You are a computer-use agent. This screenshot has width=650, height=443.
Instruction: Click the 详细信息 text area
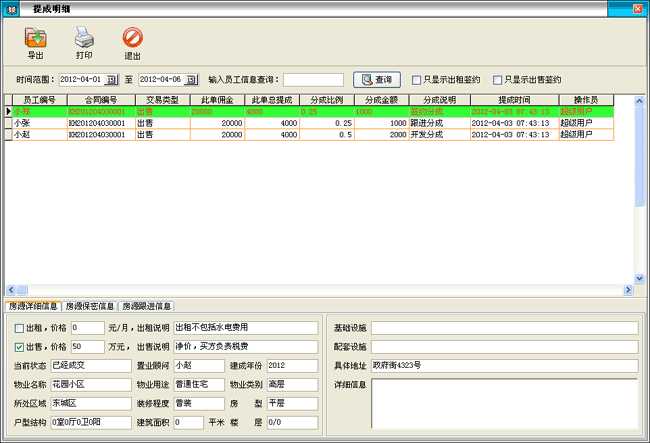[504, 402]
